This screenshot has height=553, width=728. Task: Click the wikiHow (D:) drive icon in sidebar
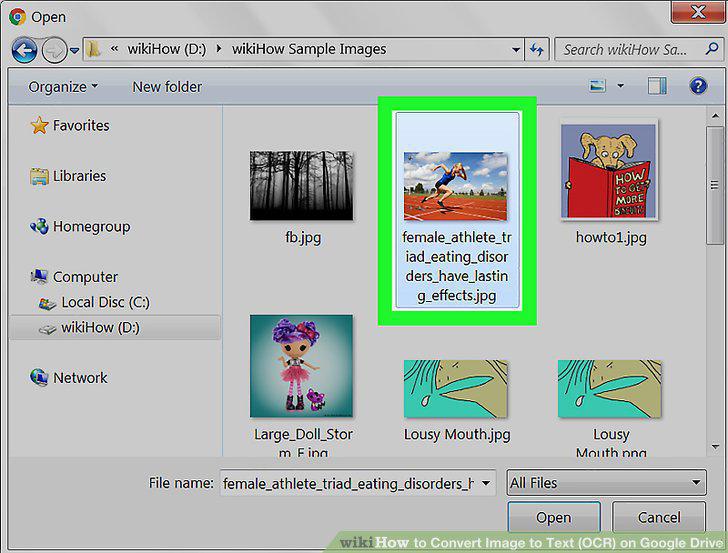(47, 329)
